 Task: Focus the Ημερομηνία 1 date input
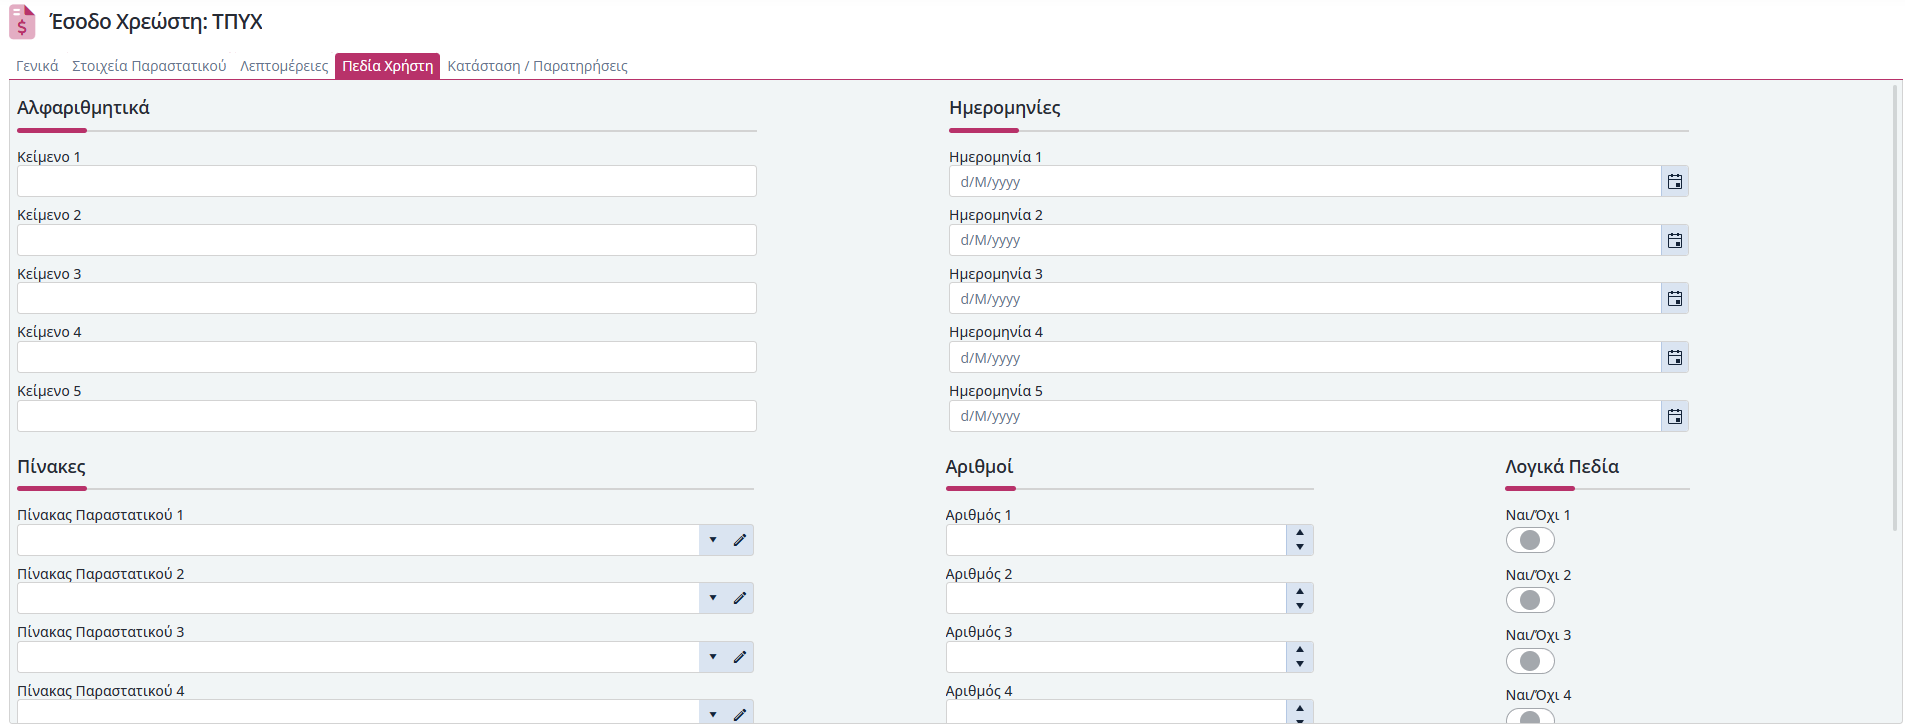tap(1305, 182)
